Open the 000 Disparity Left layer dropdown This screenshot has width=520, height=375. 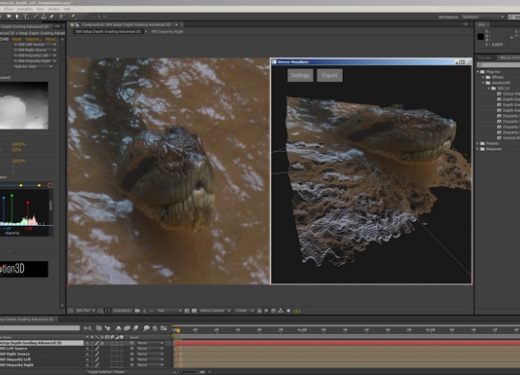click(35, 56)
